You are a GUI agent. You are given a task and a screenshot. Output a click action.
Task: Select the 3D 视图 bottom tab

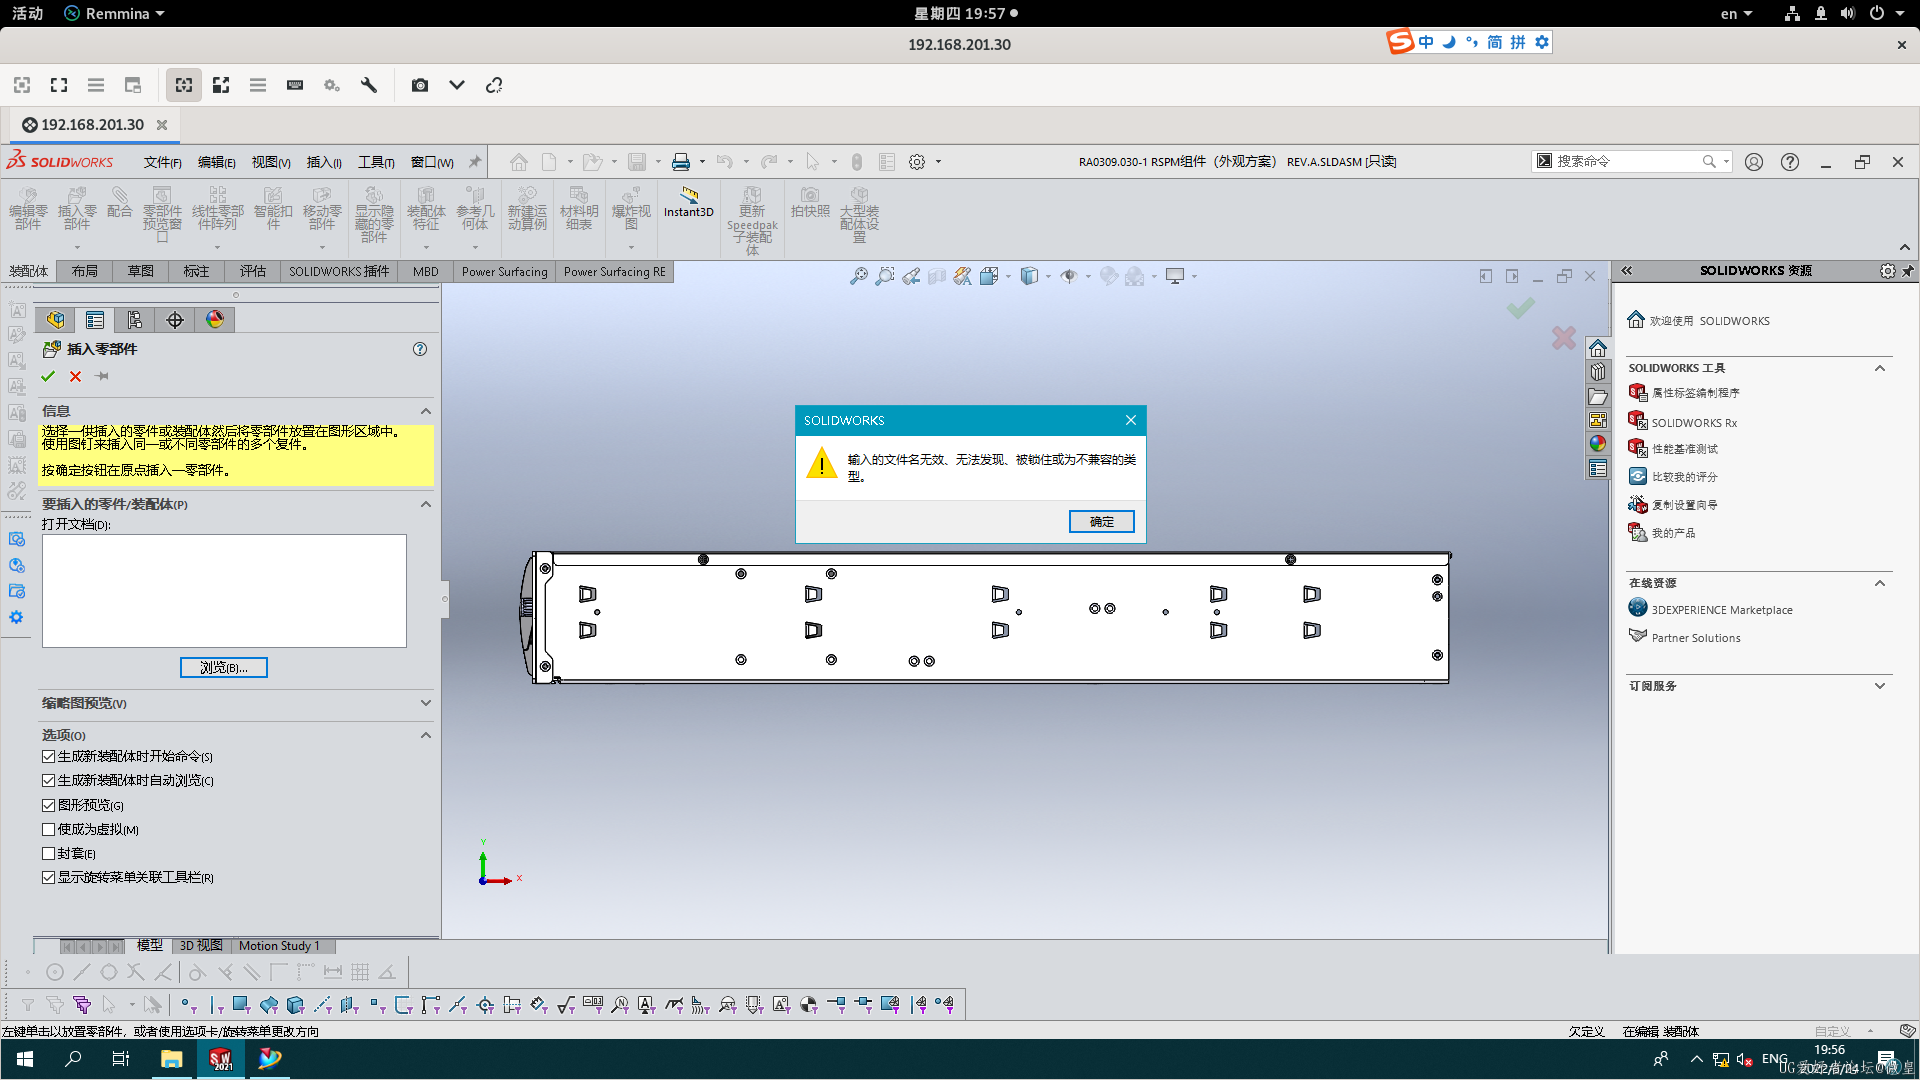201,946
